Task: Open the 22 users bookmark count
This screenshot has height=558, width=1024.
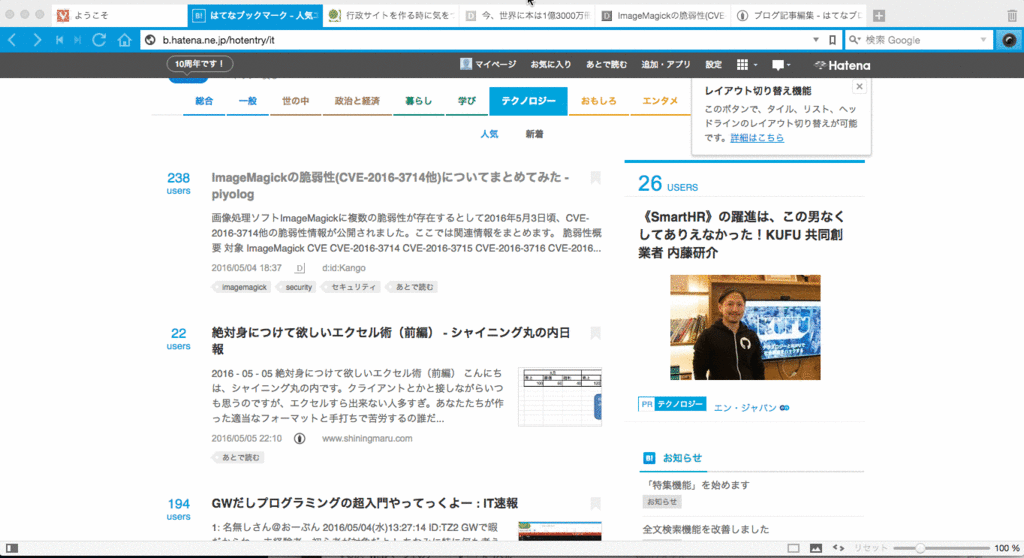Action: point(178,338)
